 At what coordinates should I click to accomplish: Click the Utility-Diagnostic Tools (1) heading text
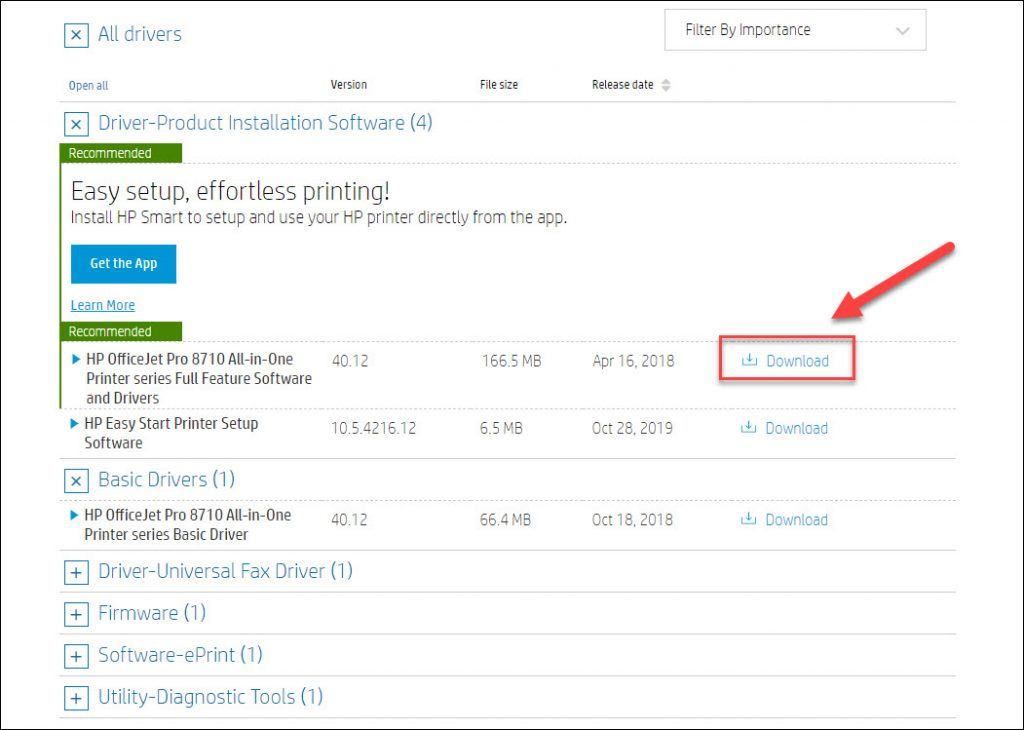pos(210,697)
